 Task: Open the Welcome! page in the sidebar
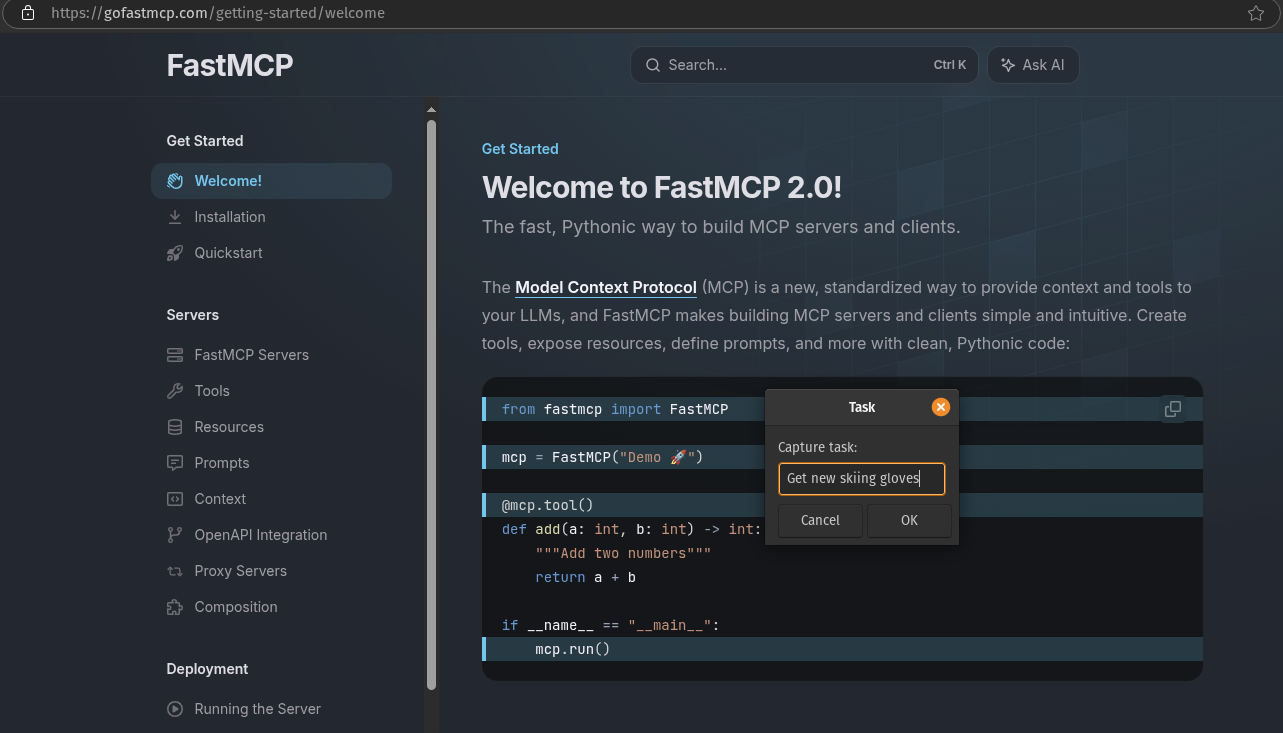coord(271,181)
